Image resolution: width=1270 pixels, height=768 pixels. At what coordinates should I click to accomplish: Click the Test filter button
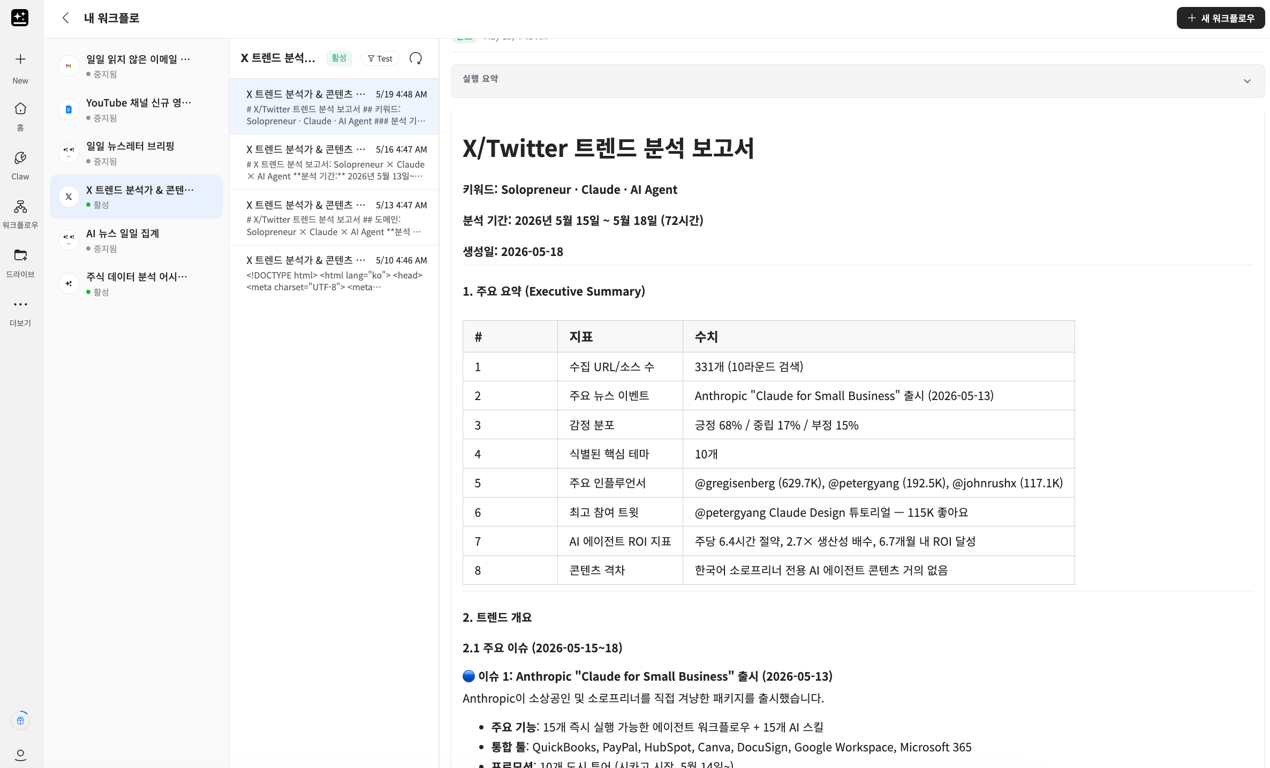click(380, 59)
